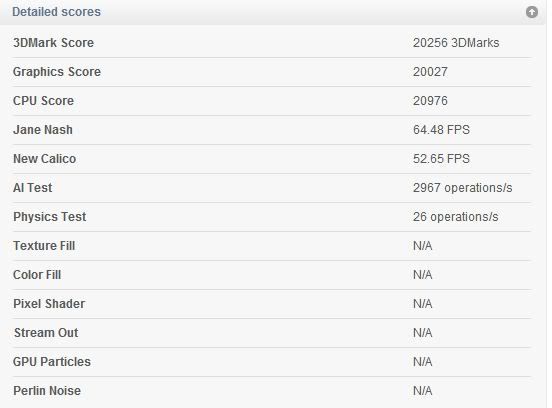Select the GPU Particles label

point(52,362)
